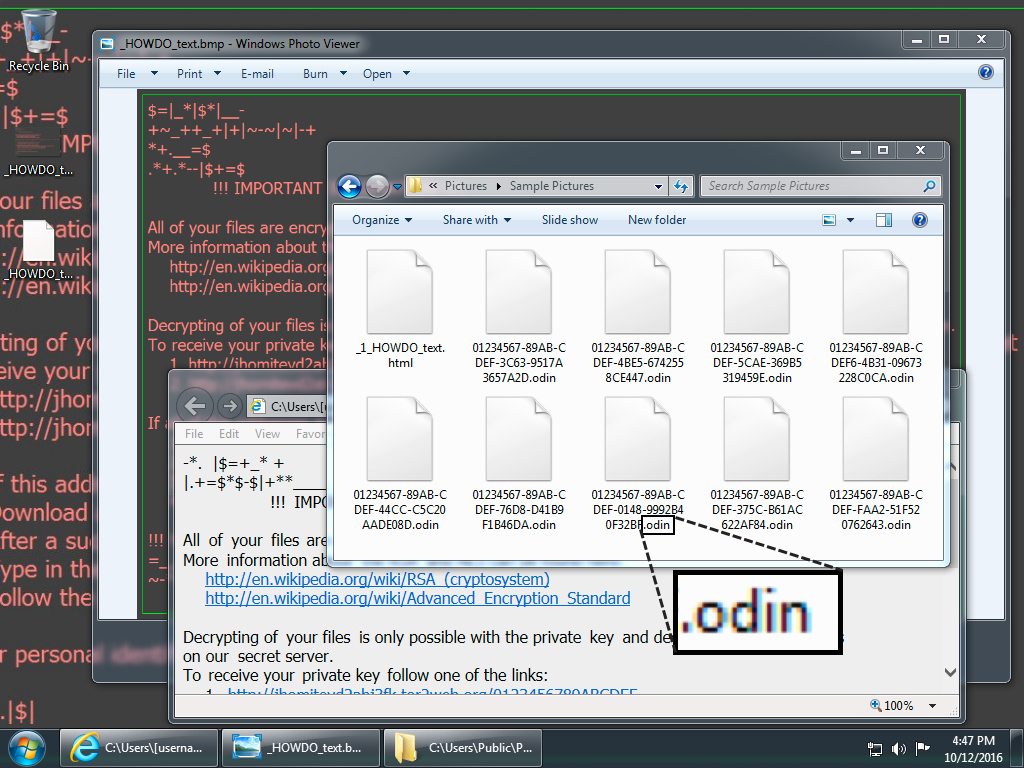Click the taskbar clock 4:47 PM
1024x768 pixels.
click(x=973, y=741)
